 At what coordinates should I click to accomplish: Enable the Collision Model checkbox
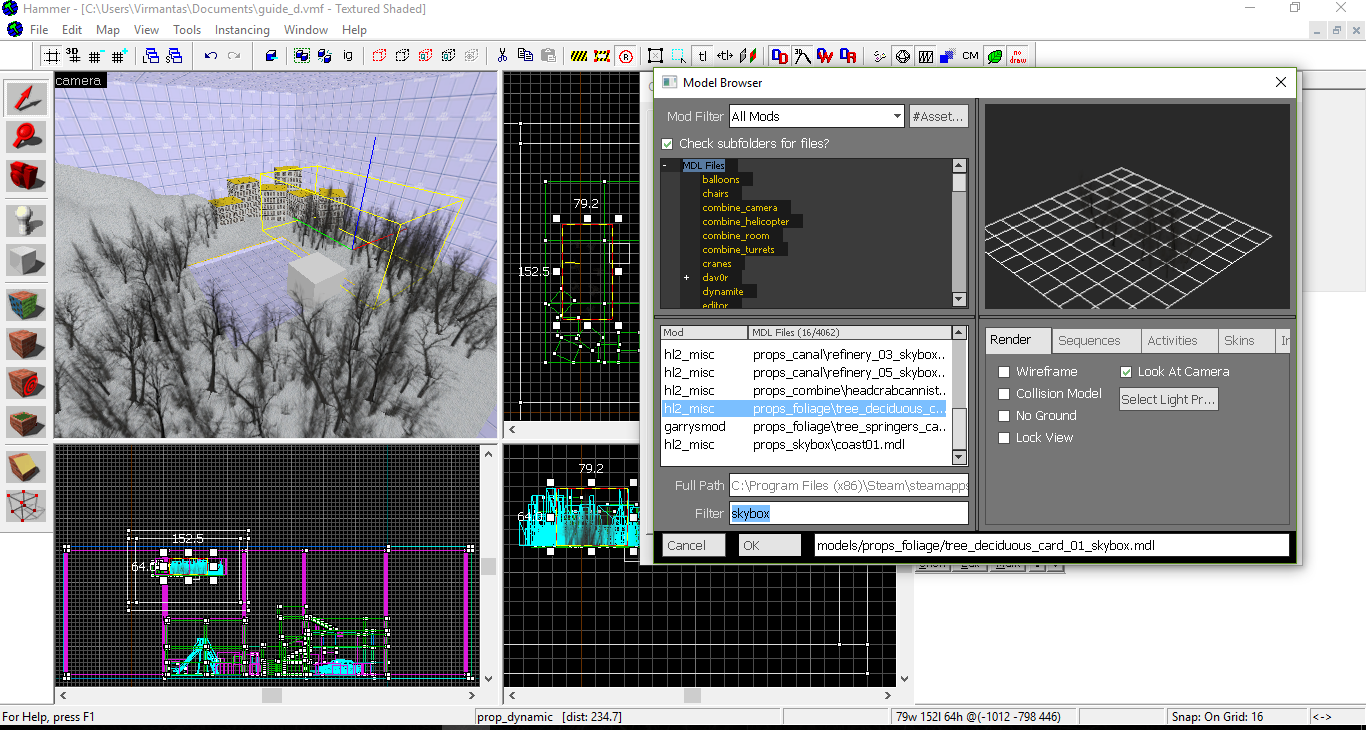[1004, 394]
